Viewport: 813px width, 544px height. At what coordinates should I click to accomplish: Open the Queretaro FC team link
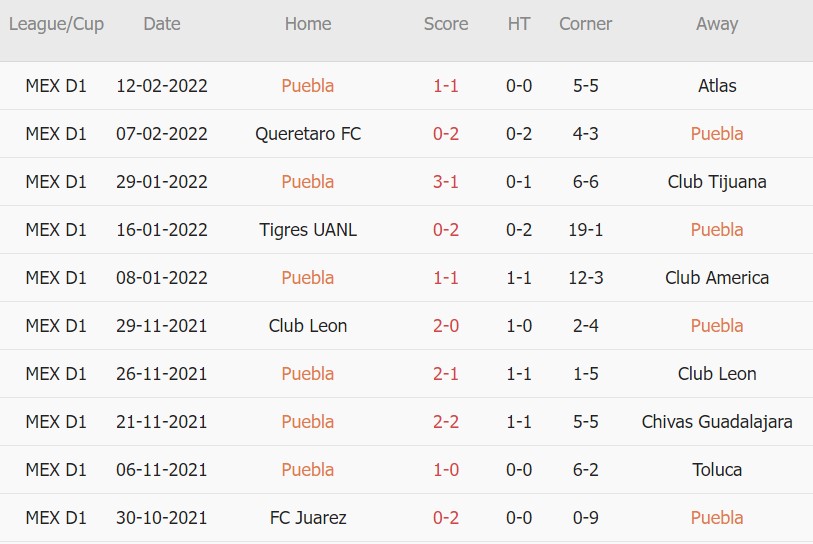[x=307, y=134]
